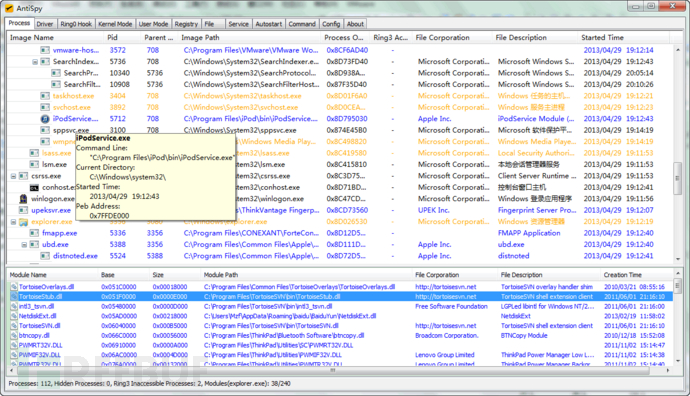Click the intl3_tsvn.dll module icon
The width and height of the screenshot is (690, 396).
pyautogui.click(x=14, y=306)
